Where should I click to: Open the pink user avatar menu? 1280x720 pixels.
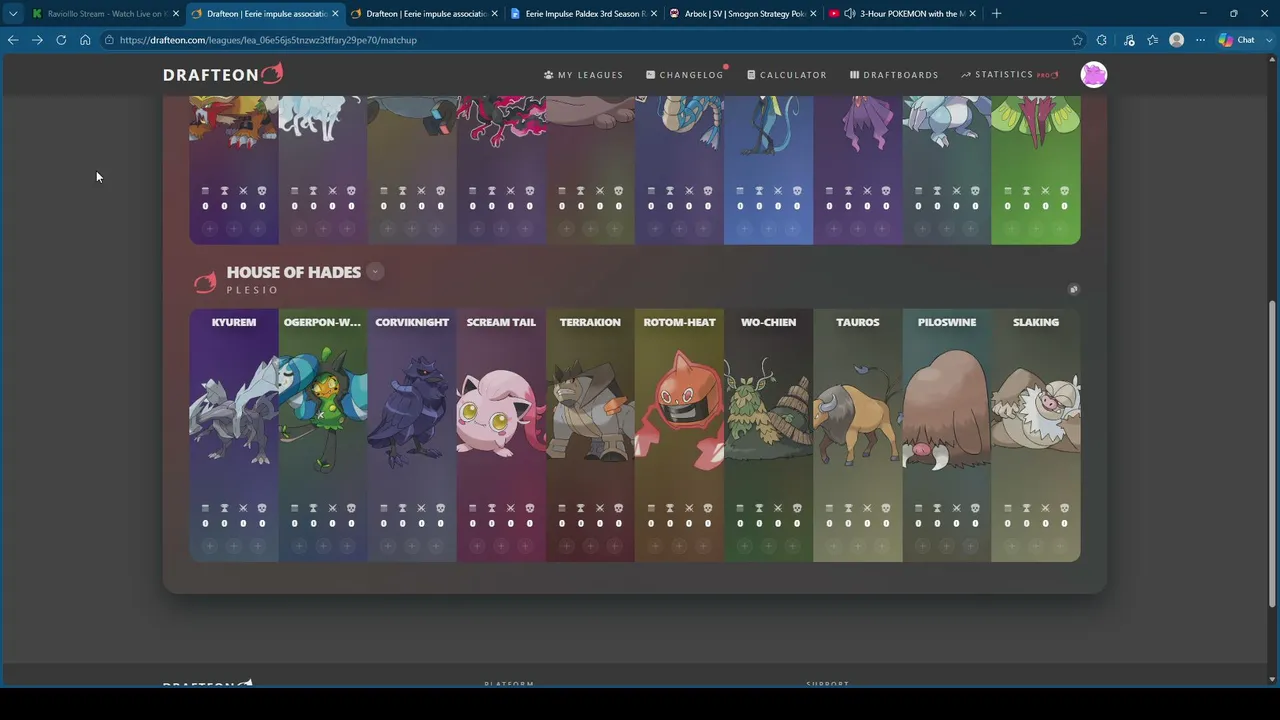1094,75
